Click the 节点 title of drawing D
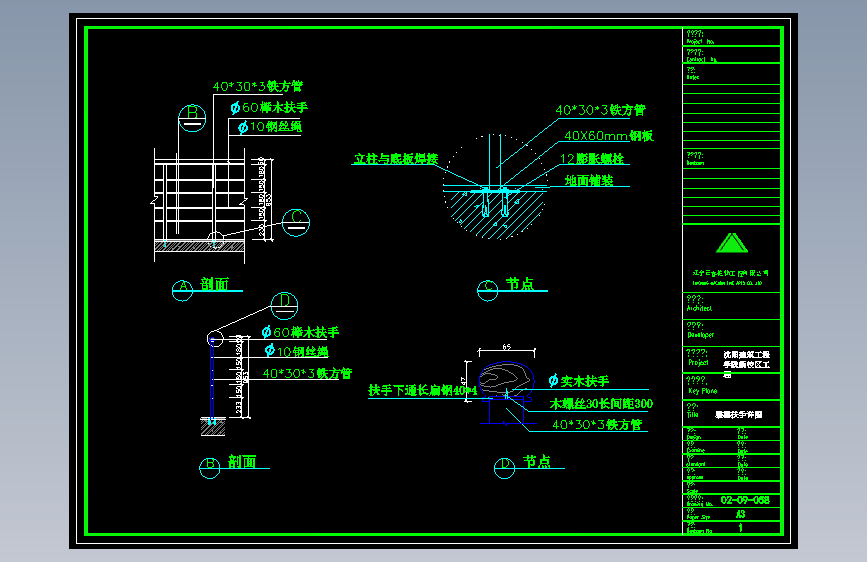The height and width of the screenshot is (562, 867). (537, 461)
